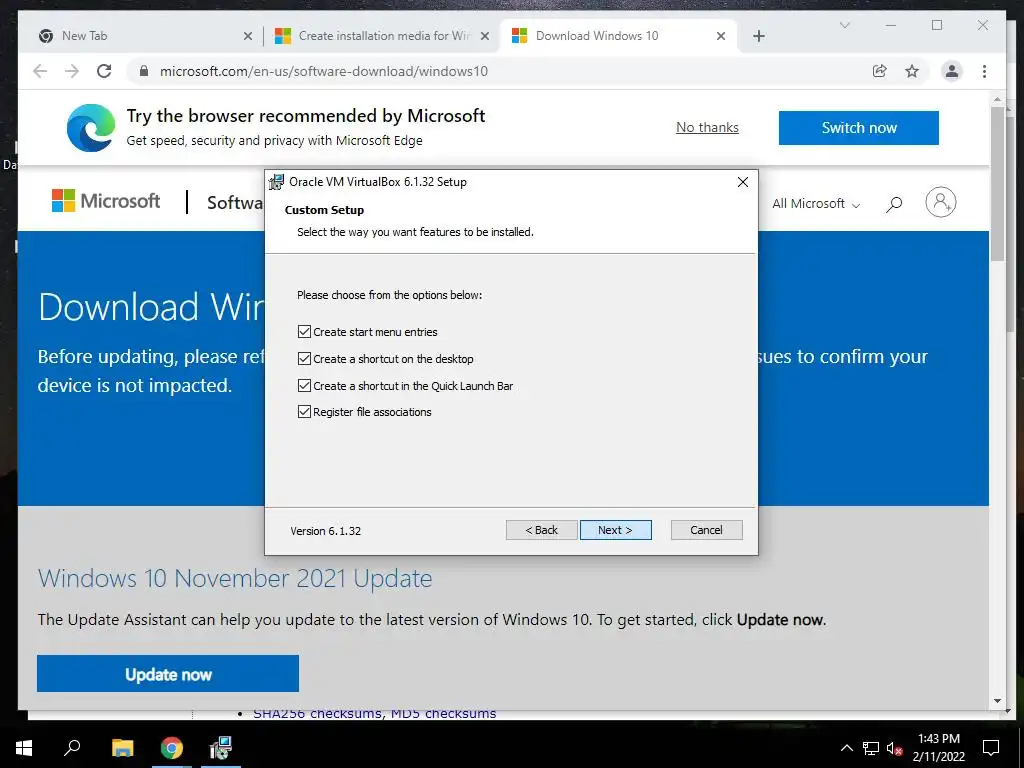Open File Explorer from taskbar
The height and width of the screenshot is (768, 1024).
(x=122, y=748)
